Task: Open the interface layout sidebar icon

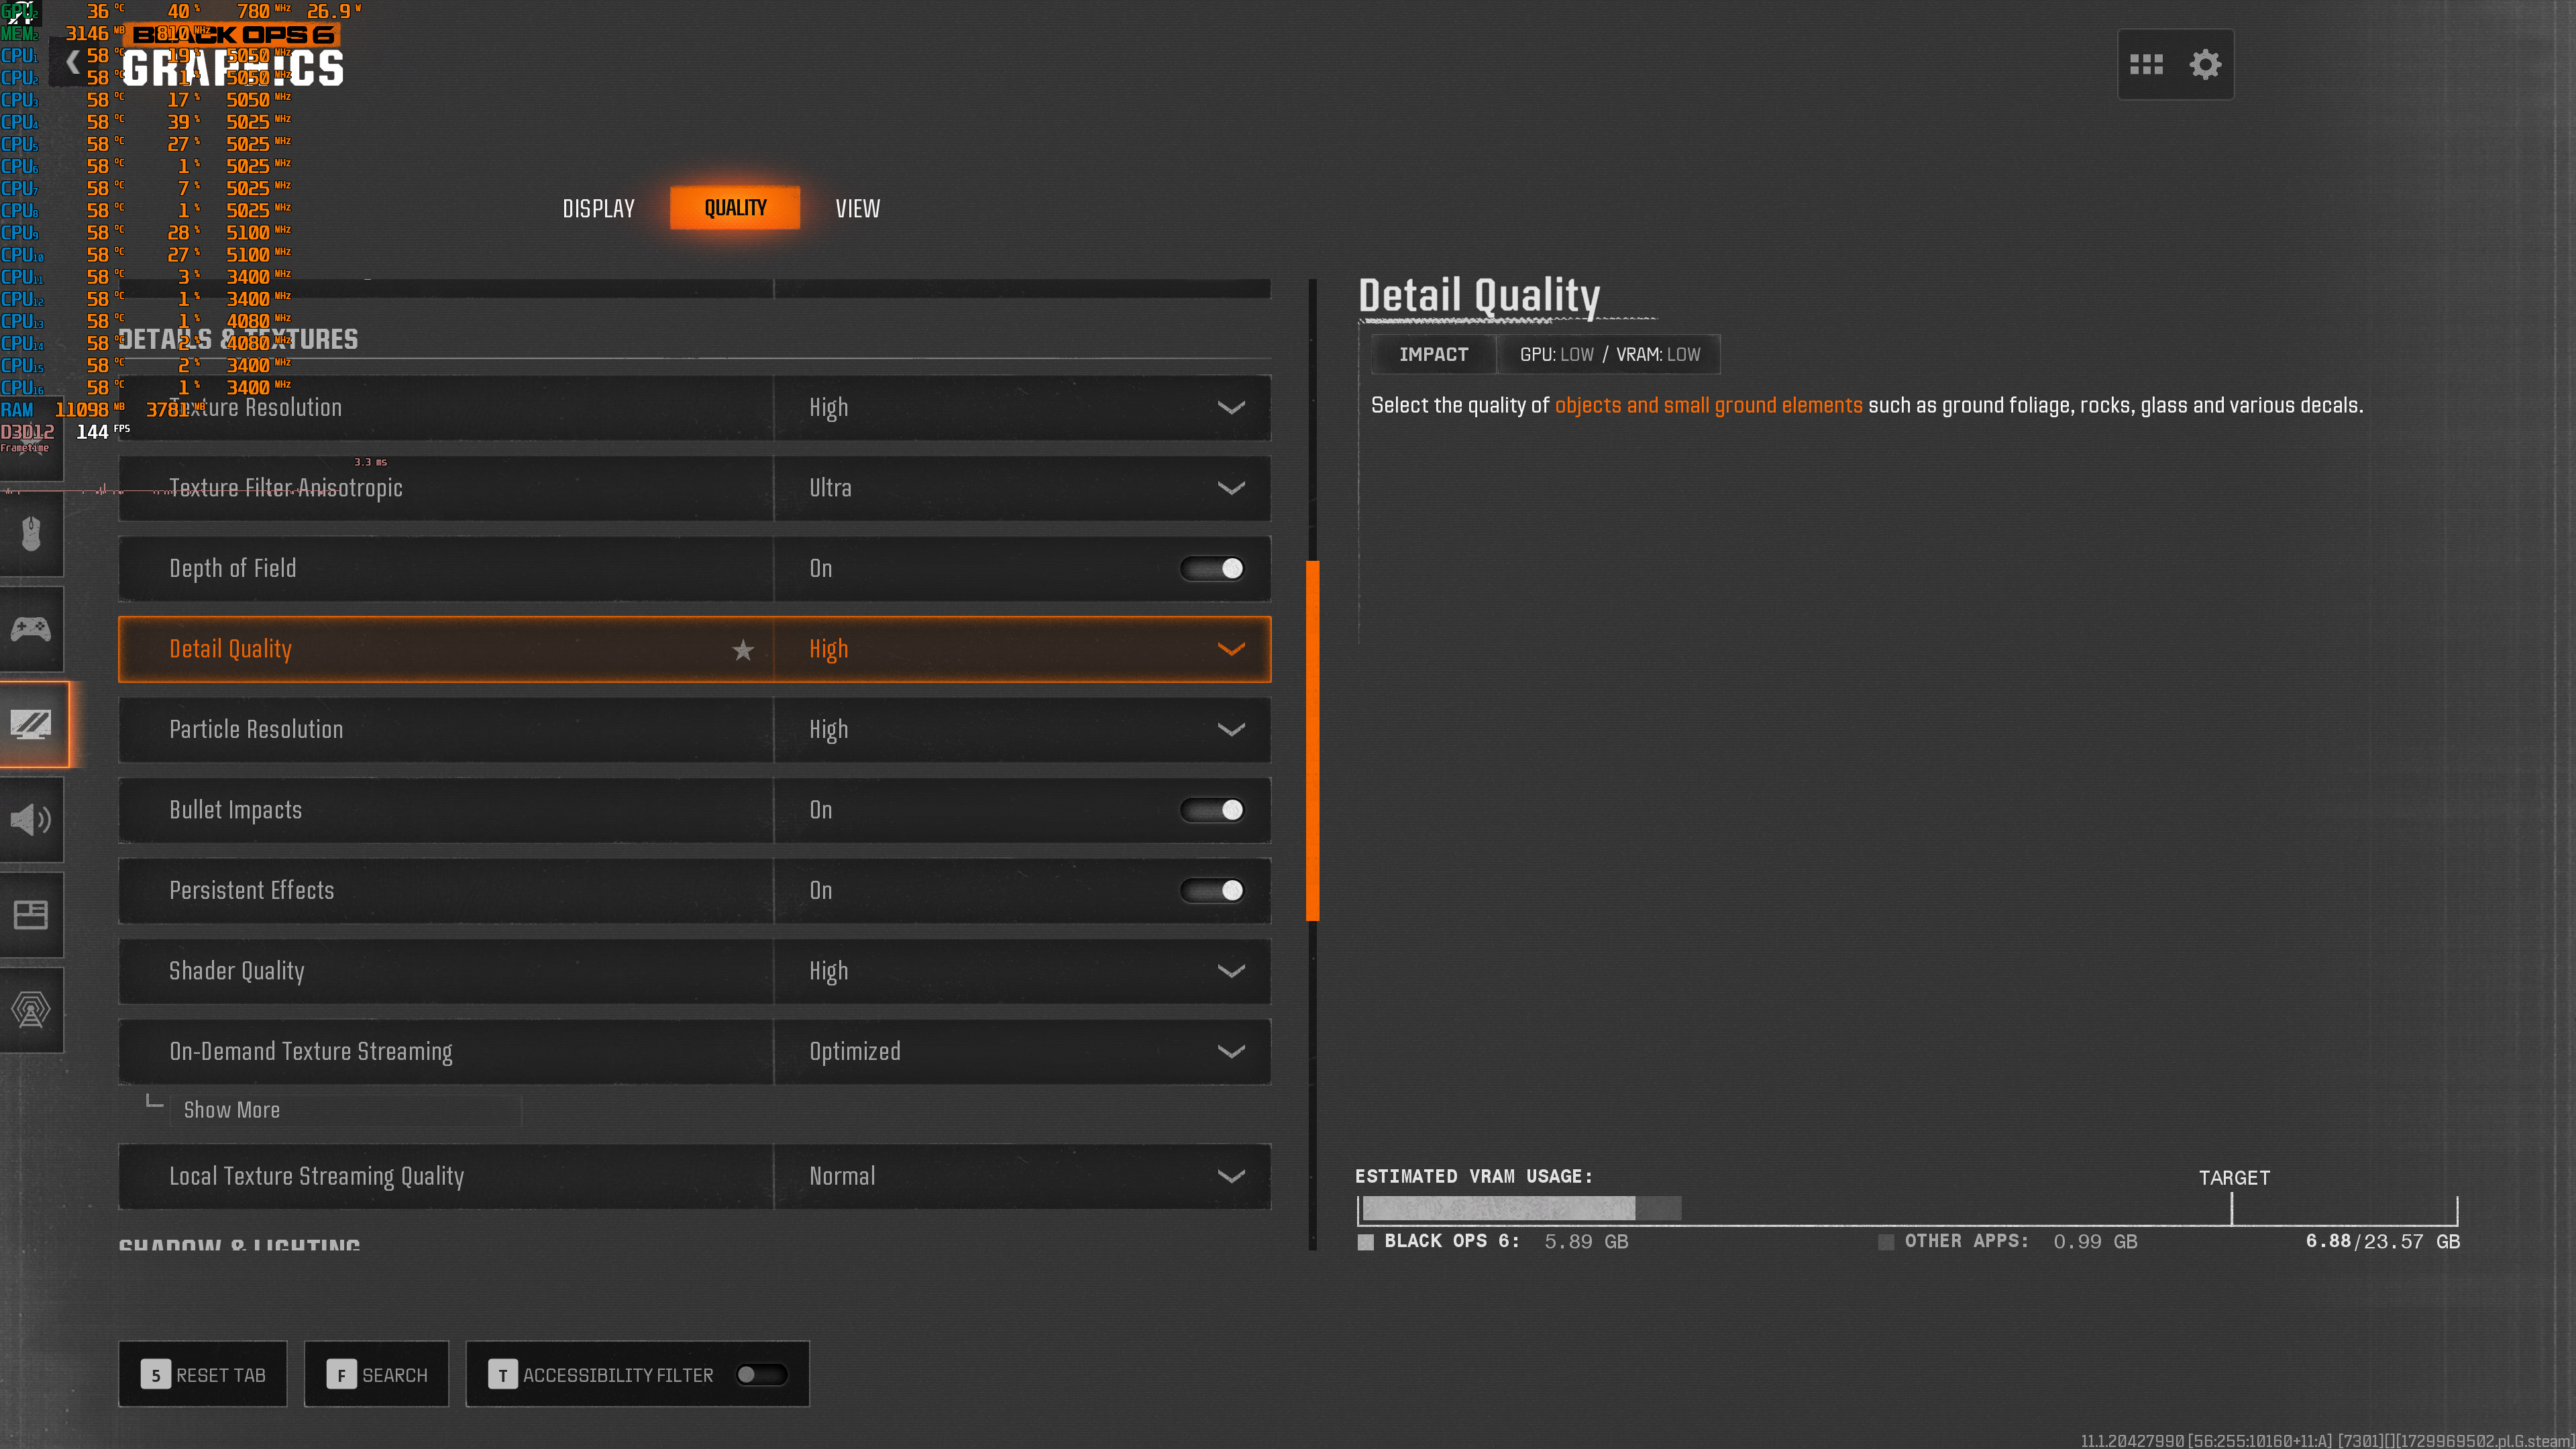Action: point(31,914)
